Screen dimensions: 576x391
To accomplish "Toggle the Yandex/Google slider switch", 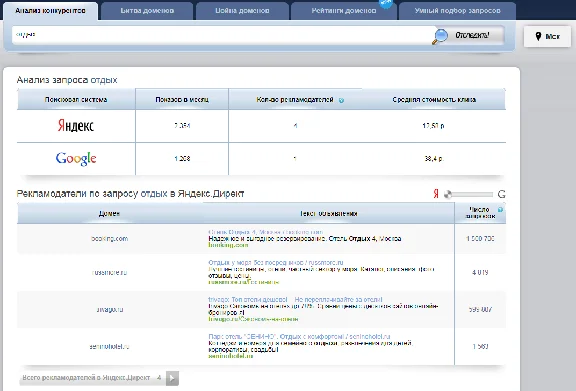I will click(468, 194).
